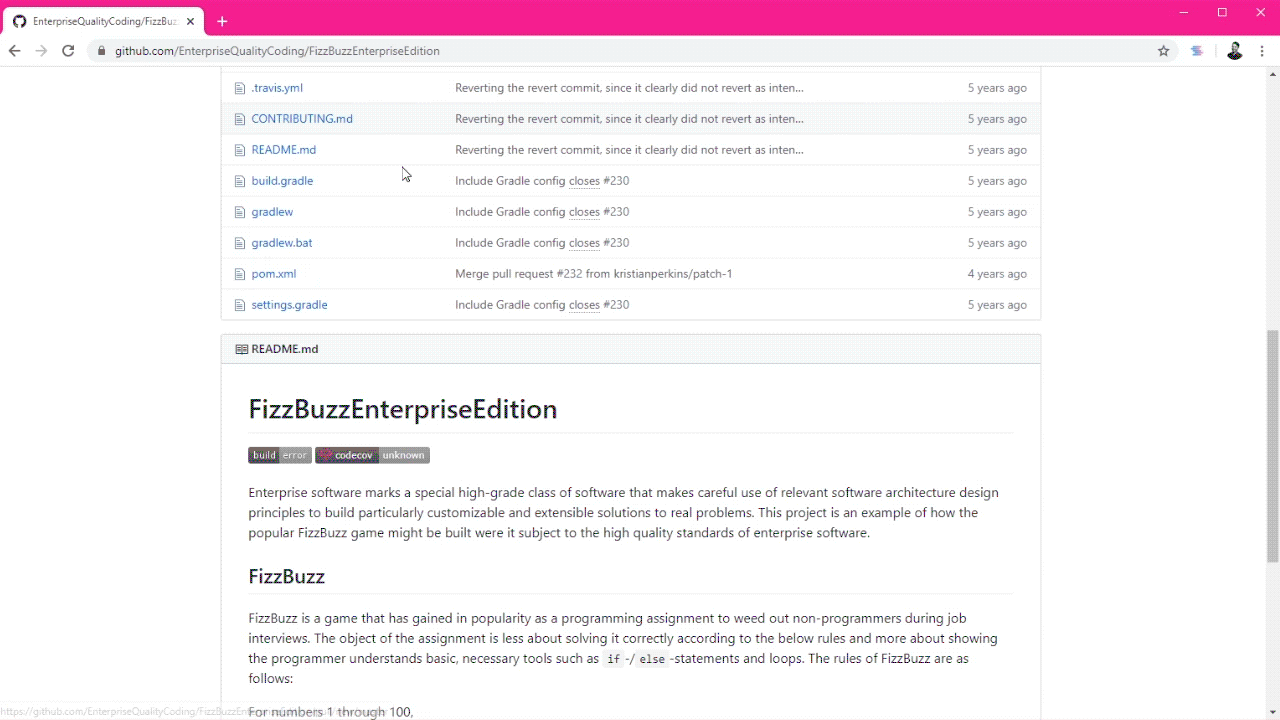Click the file icon next to README.md row
1280x720 pixels.
pos(239,150)
